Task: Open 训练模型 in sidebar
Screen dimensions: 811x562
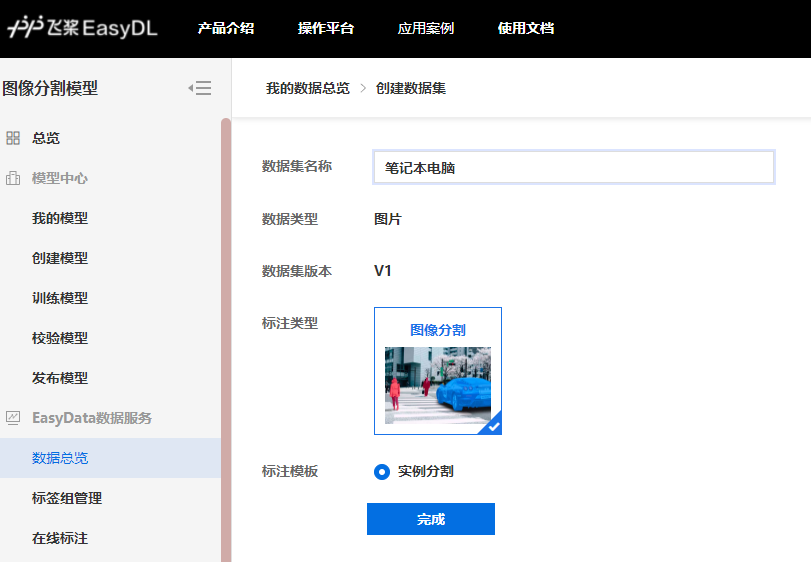Action: tap(60, 298)
